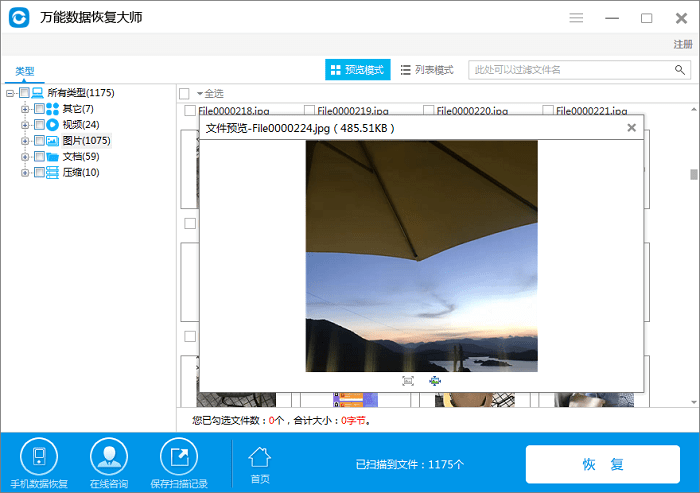700x493 pixels.
Task: Select the 视频(24) tree label
Action: (x=81, y=125)
